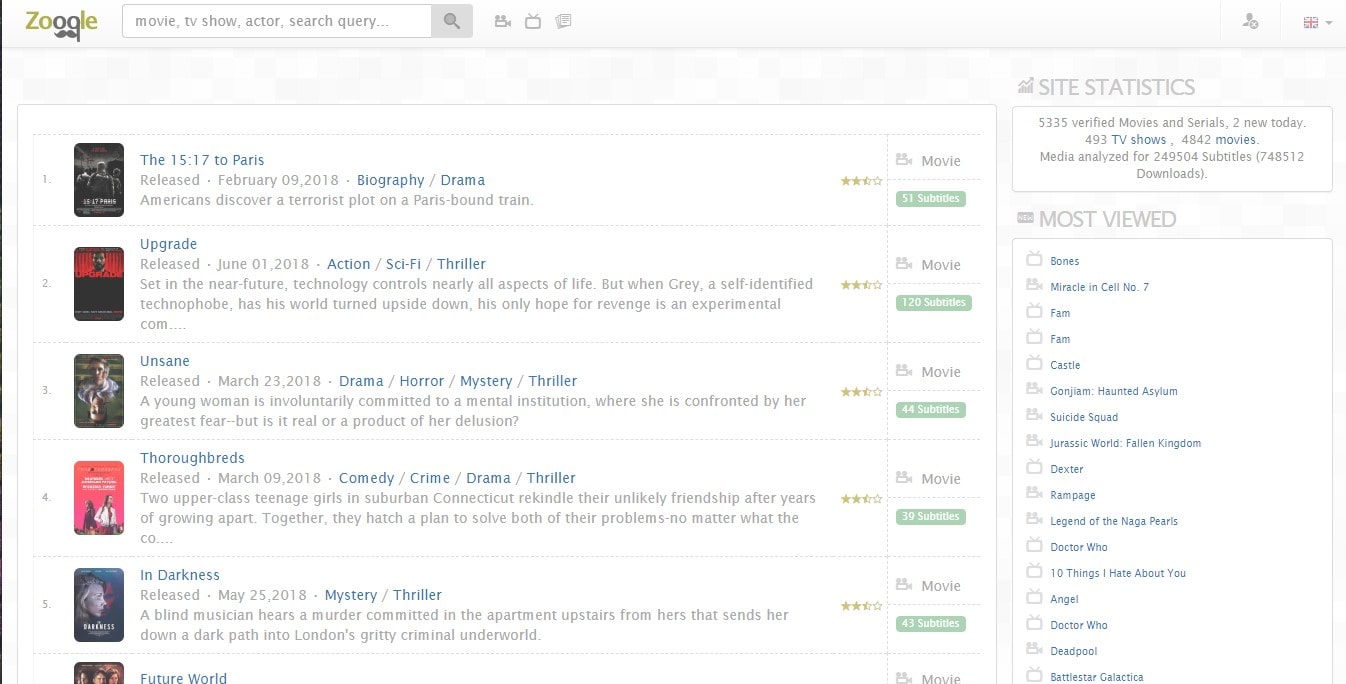Click the 51 Subtitles badge
The image size is (1346, 684).
pos(931,198)
